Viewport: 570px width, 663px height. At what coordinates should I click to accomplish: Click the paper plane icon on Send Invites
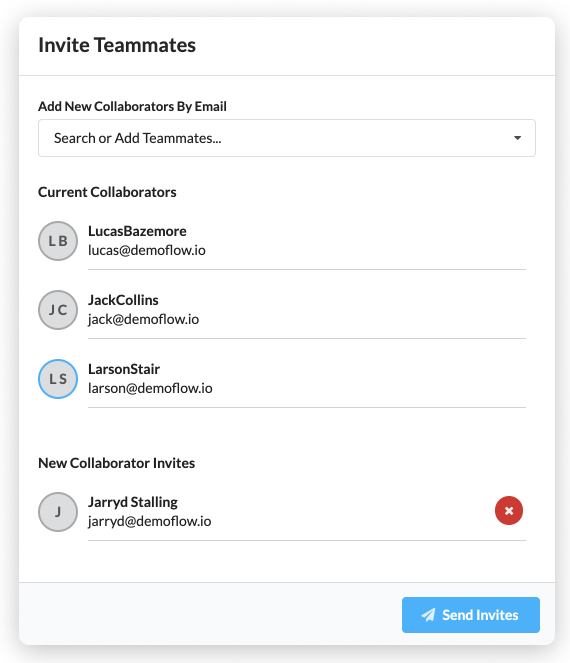pos(428,615)
